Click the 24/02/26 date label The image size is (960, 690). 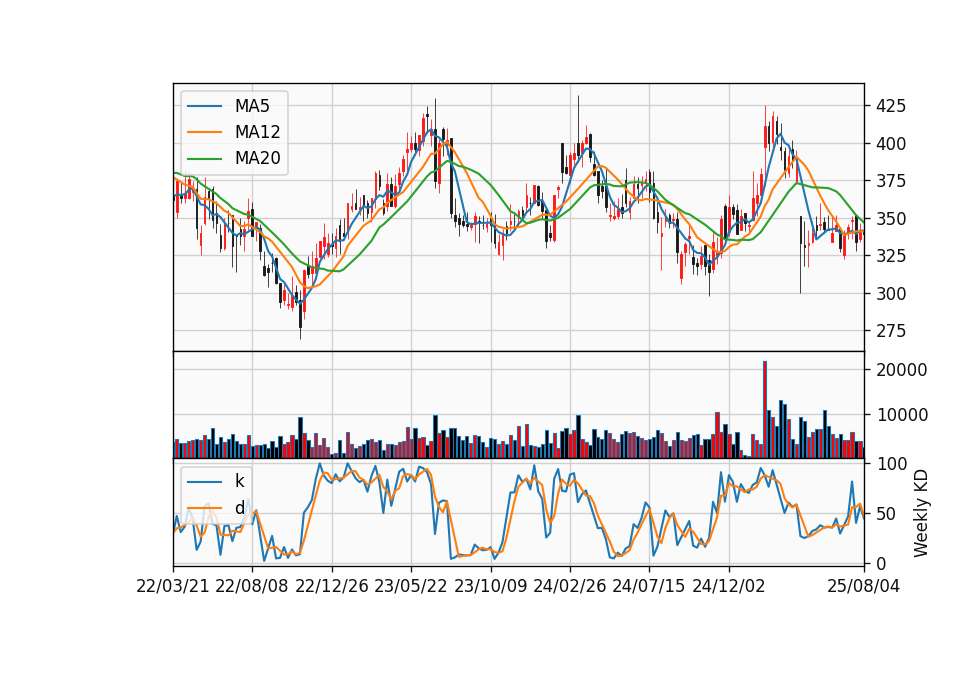click(569, 587)
